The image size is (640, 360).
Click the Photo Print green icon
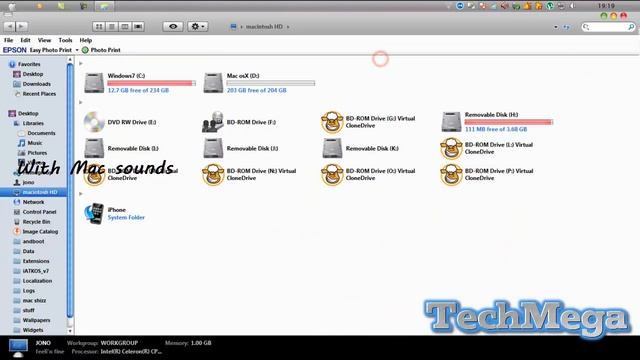[x=85, y=50]
